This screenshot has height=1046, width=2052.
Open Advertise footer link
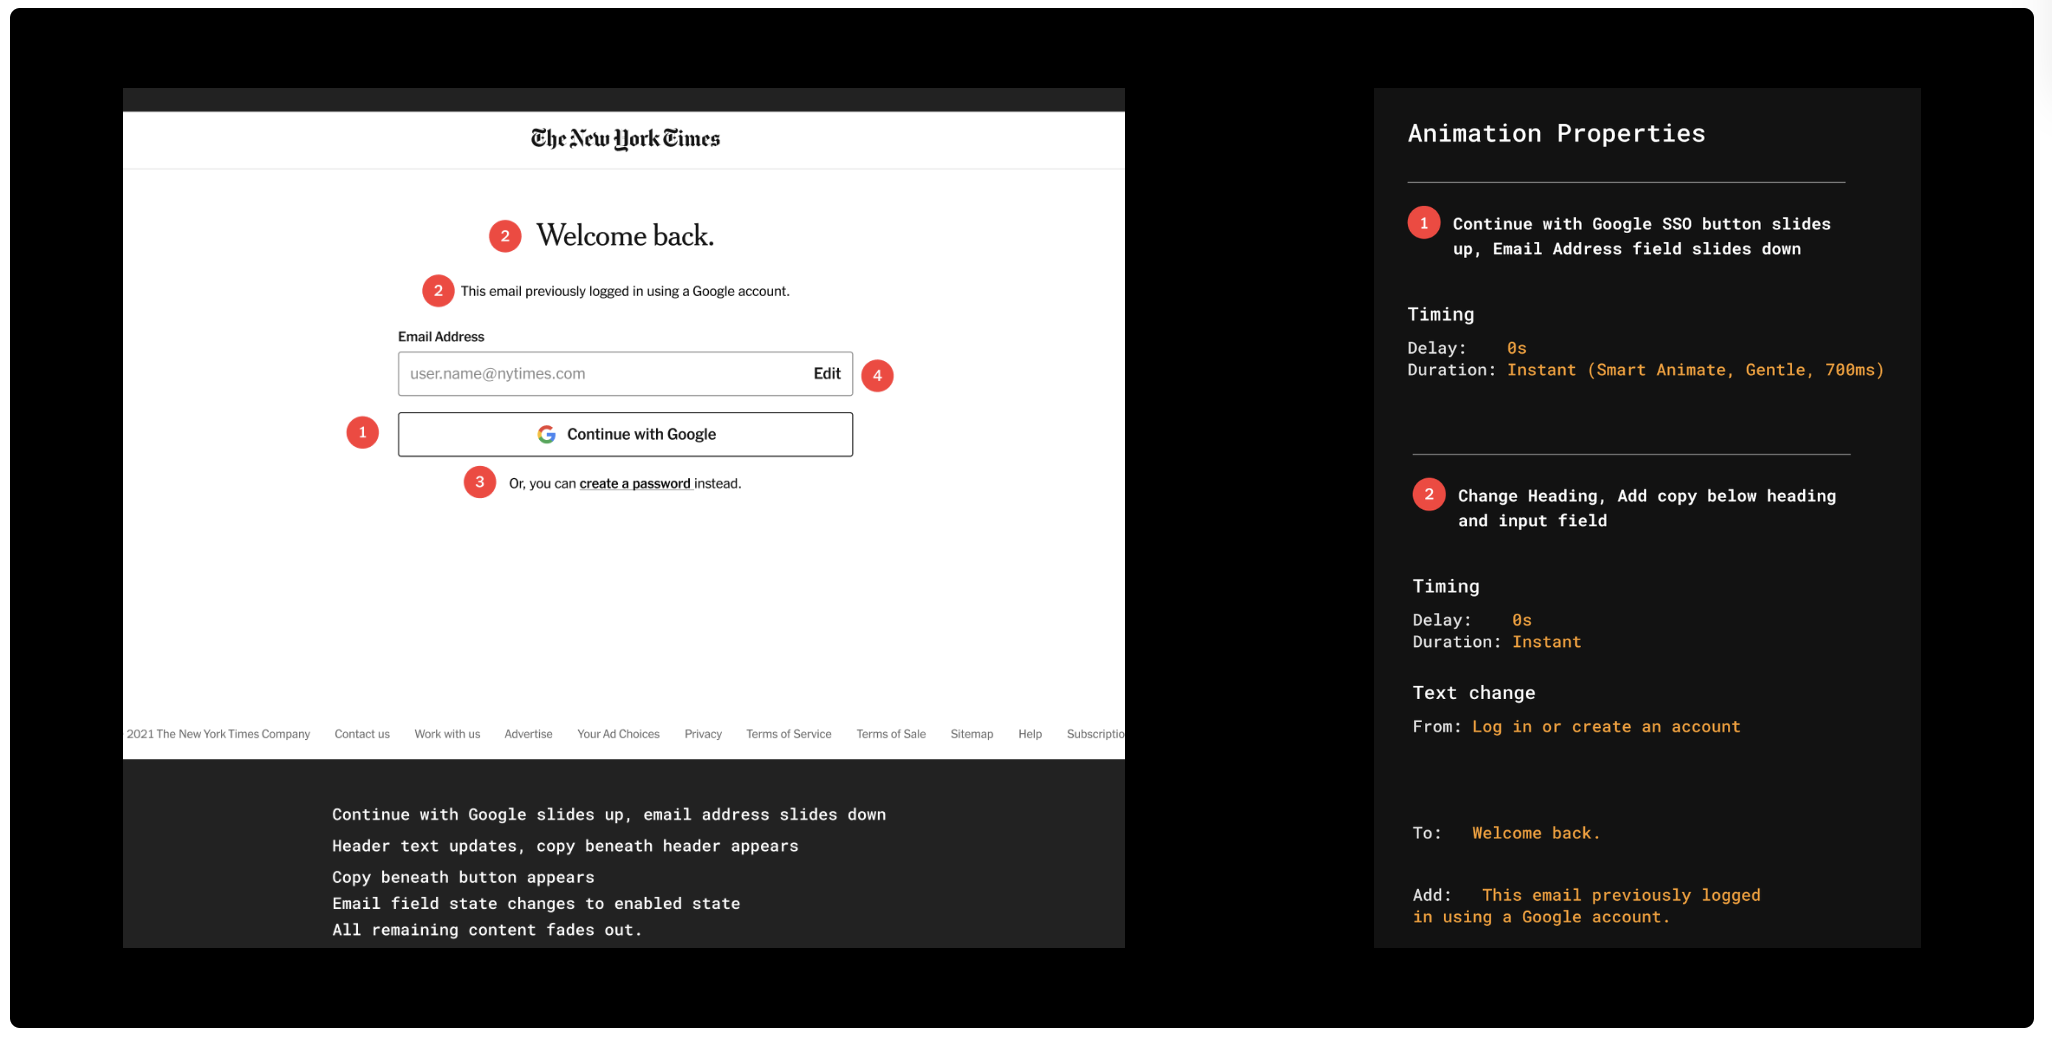click(x=528, y=734)
